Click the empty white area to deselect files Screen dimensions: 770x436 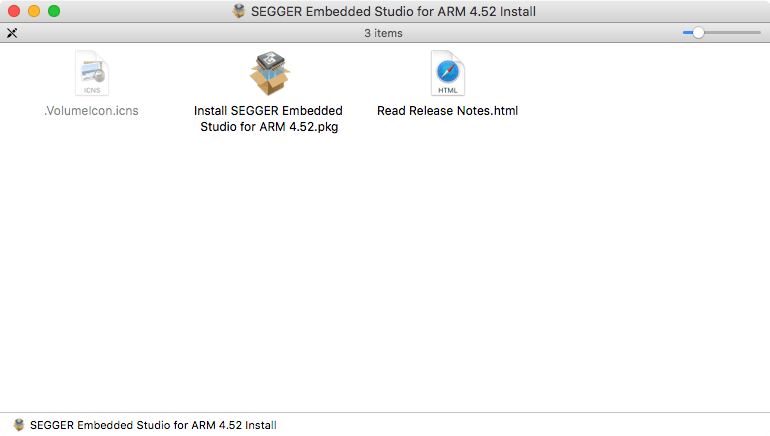(400, 280)
